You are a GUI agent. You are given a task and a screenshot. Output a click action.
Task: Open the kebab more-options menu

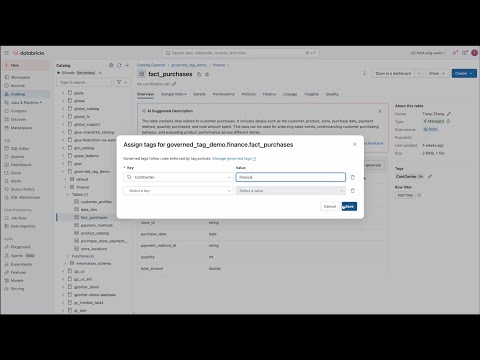[364, 73]
